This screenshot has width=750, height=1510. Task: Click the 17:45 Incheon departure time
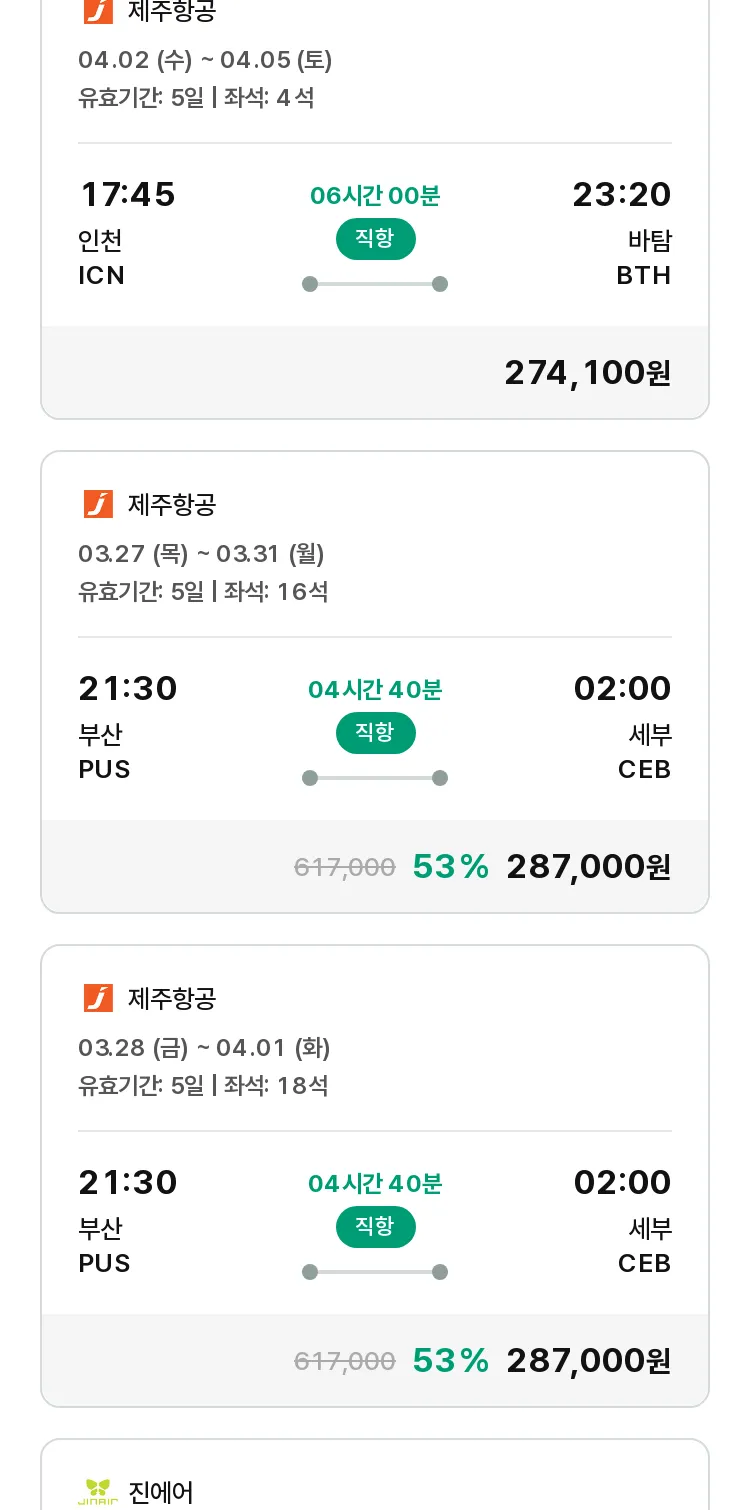pyautogui.click(x=127, y=195)
